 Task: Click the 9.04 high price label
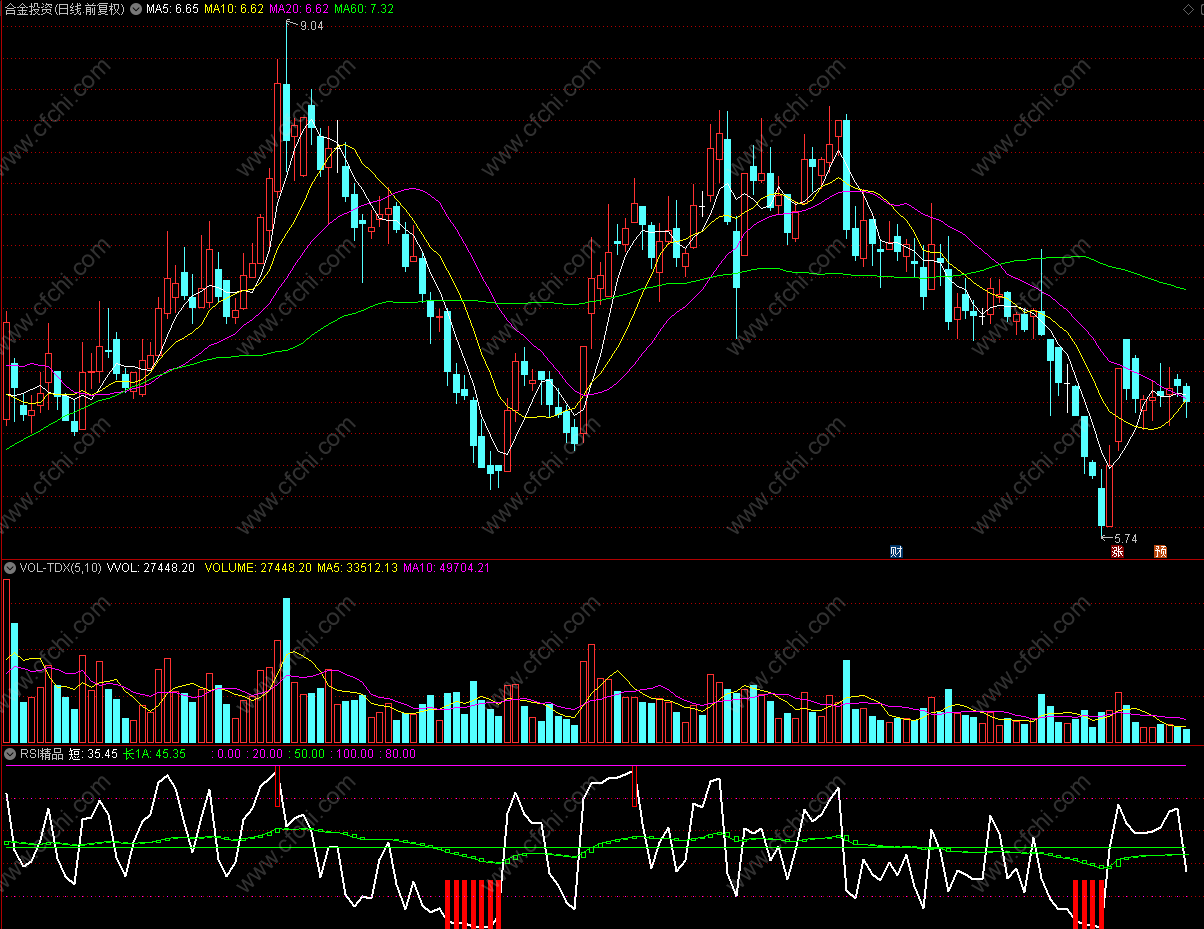(x=312, y=27)
